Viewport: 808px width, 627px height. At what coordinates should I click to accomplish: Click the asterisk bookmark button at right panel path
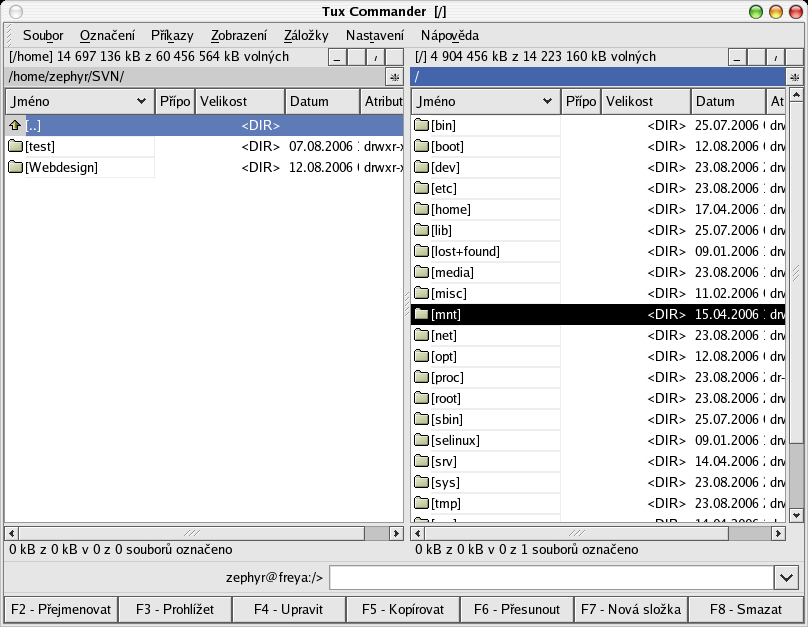pyautogui.click(x=795, y=77)
